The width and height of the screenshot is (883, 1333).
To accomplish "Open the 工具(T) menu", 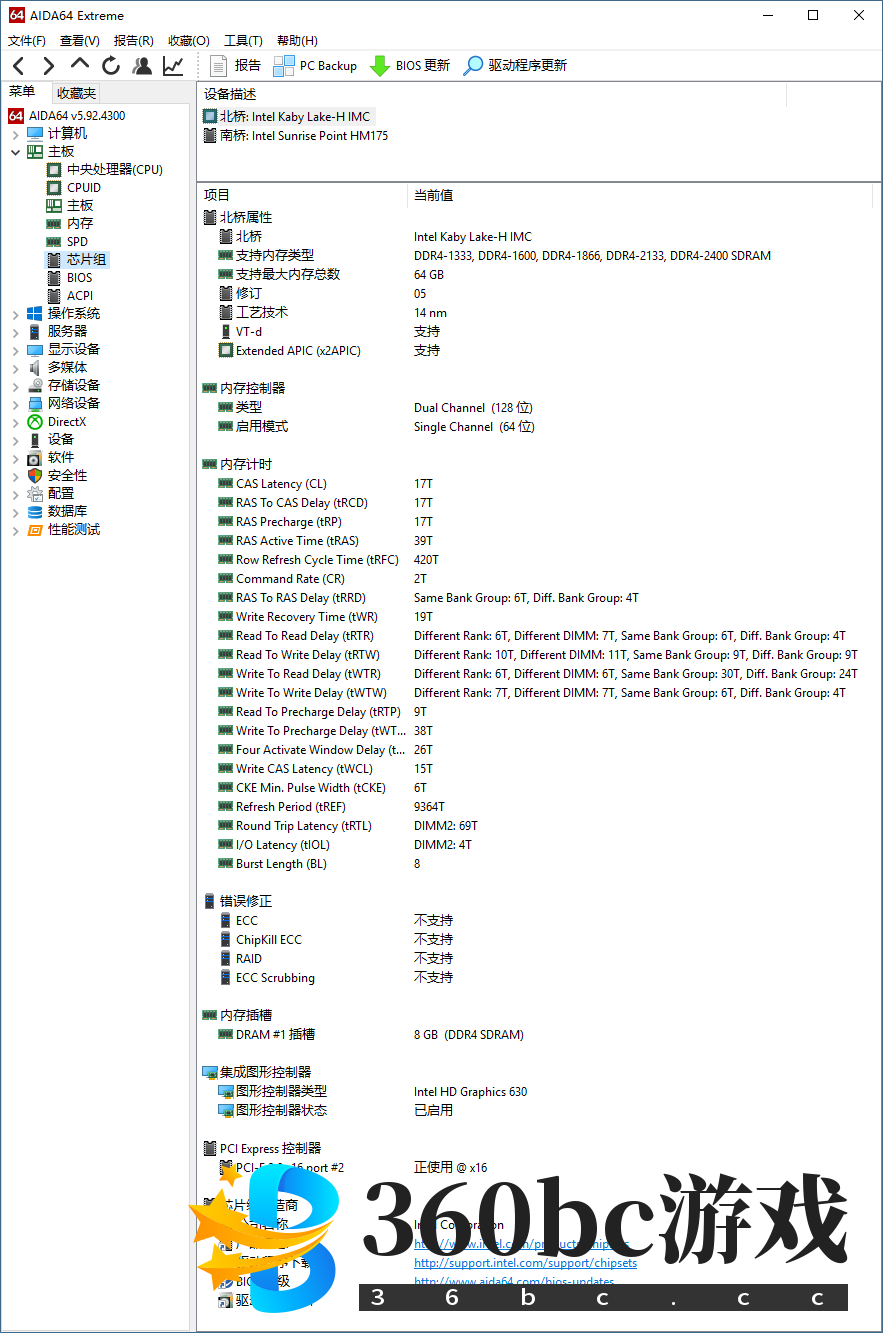I will pos(243,41).
